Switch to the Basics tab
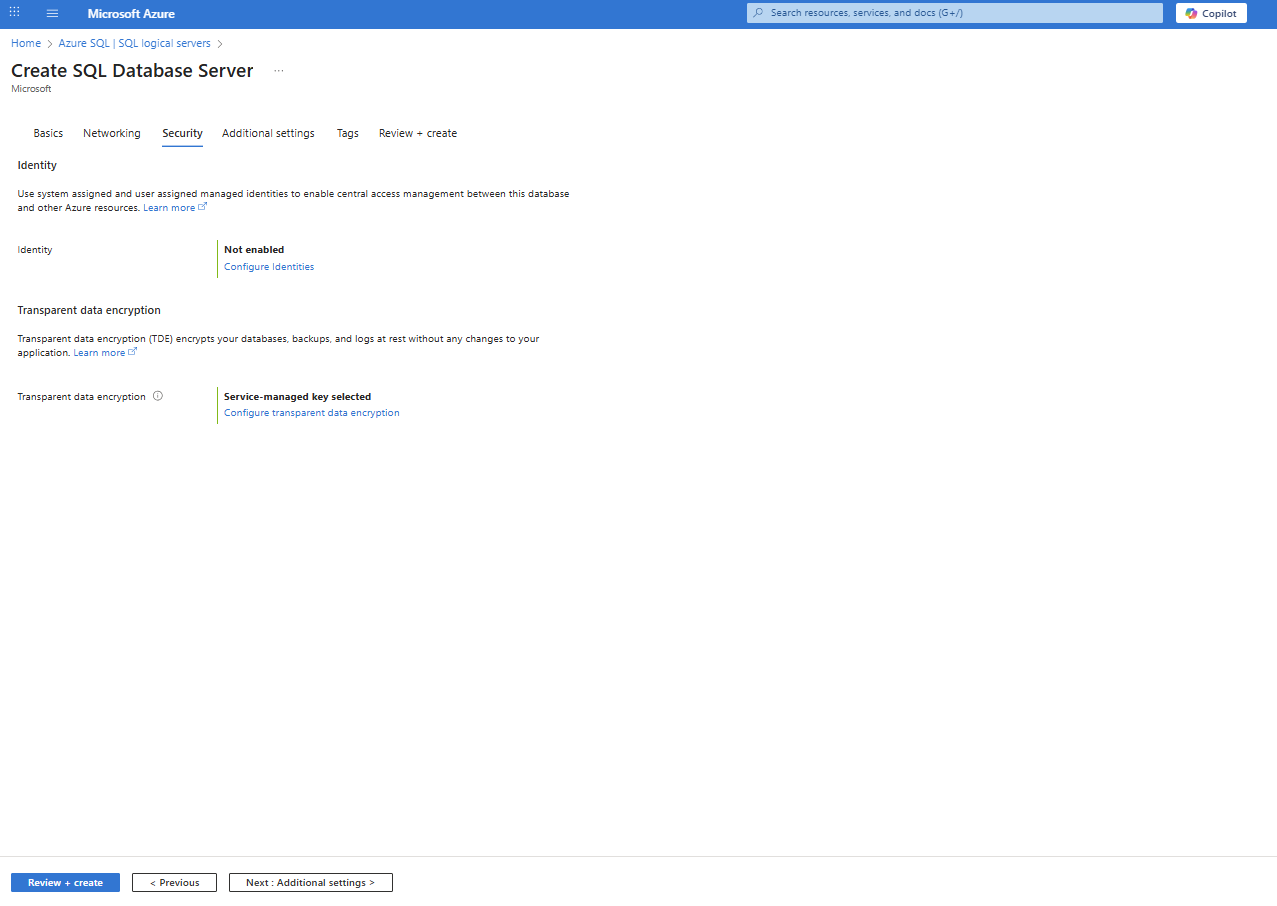The height and width of the screenshot is (906, 1277). click(x=48, y=133)
